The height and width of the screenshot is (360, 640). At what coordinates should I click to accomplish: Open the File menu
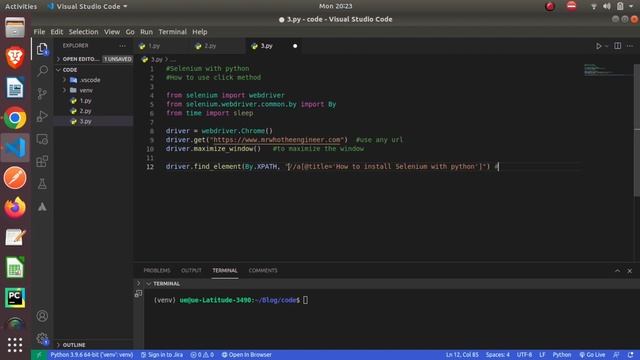pyautogui.click(x=39, y=32)
